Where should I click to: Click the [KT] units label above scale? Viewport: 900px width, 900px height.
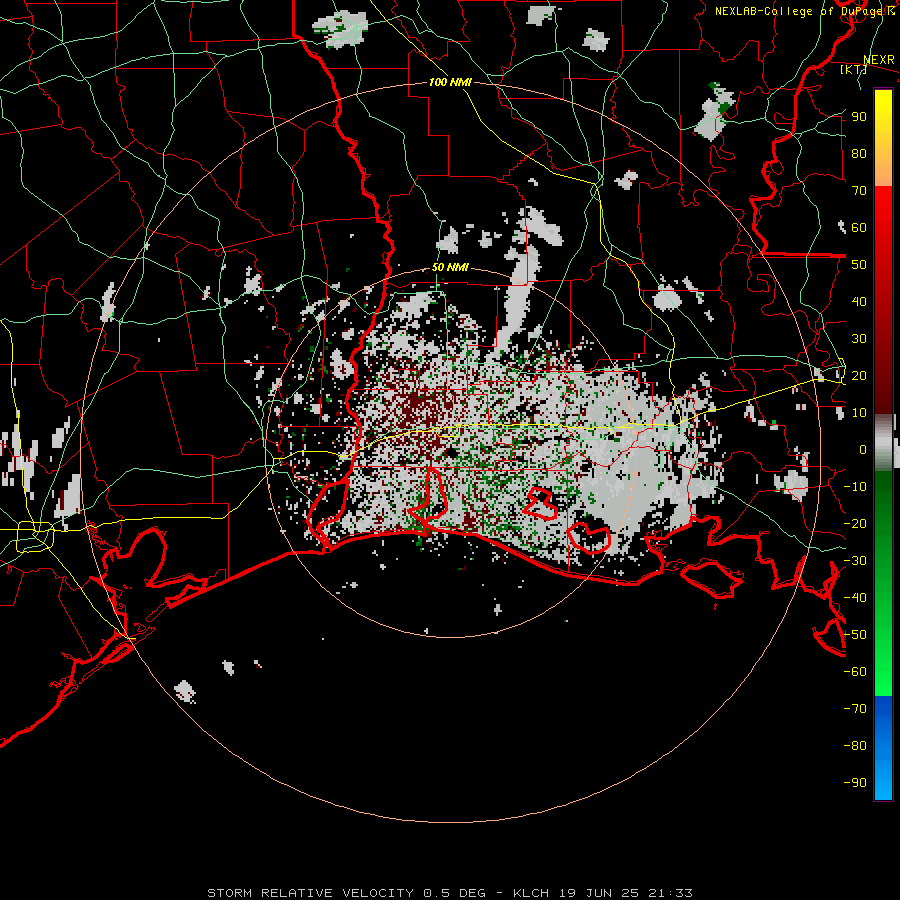pyautogui.click(x=853, y=69)
